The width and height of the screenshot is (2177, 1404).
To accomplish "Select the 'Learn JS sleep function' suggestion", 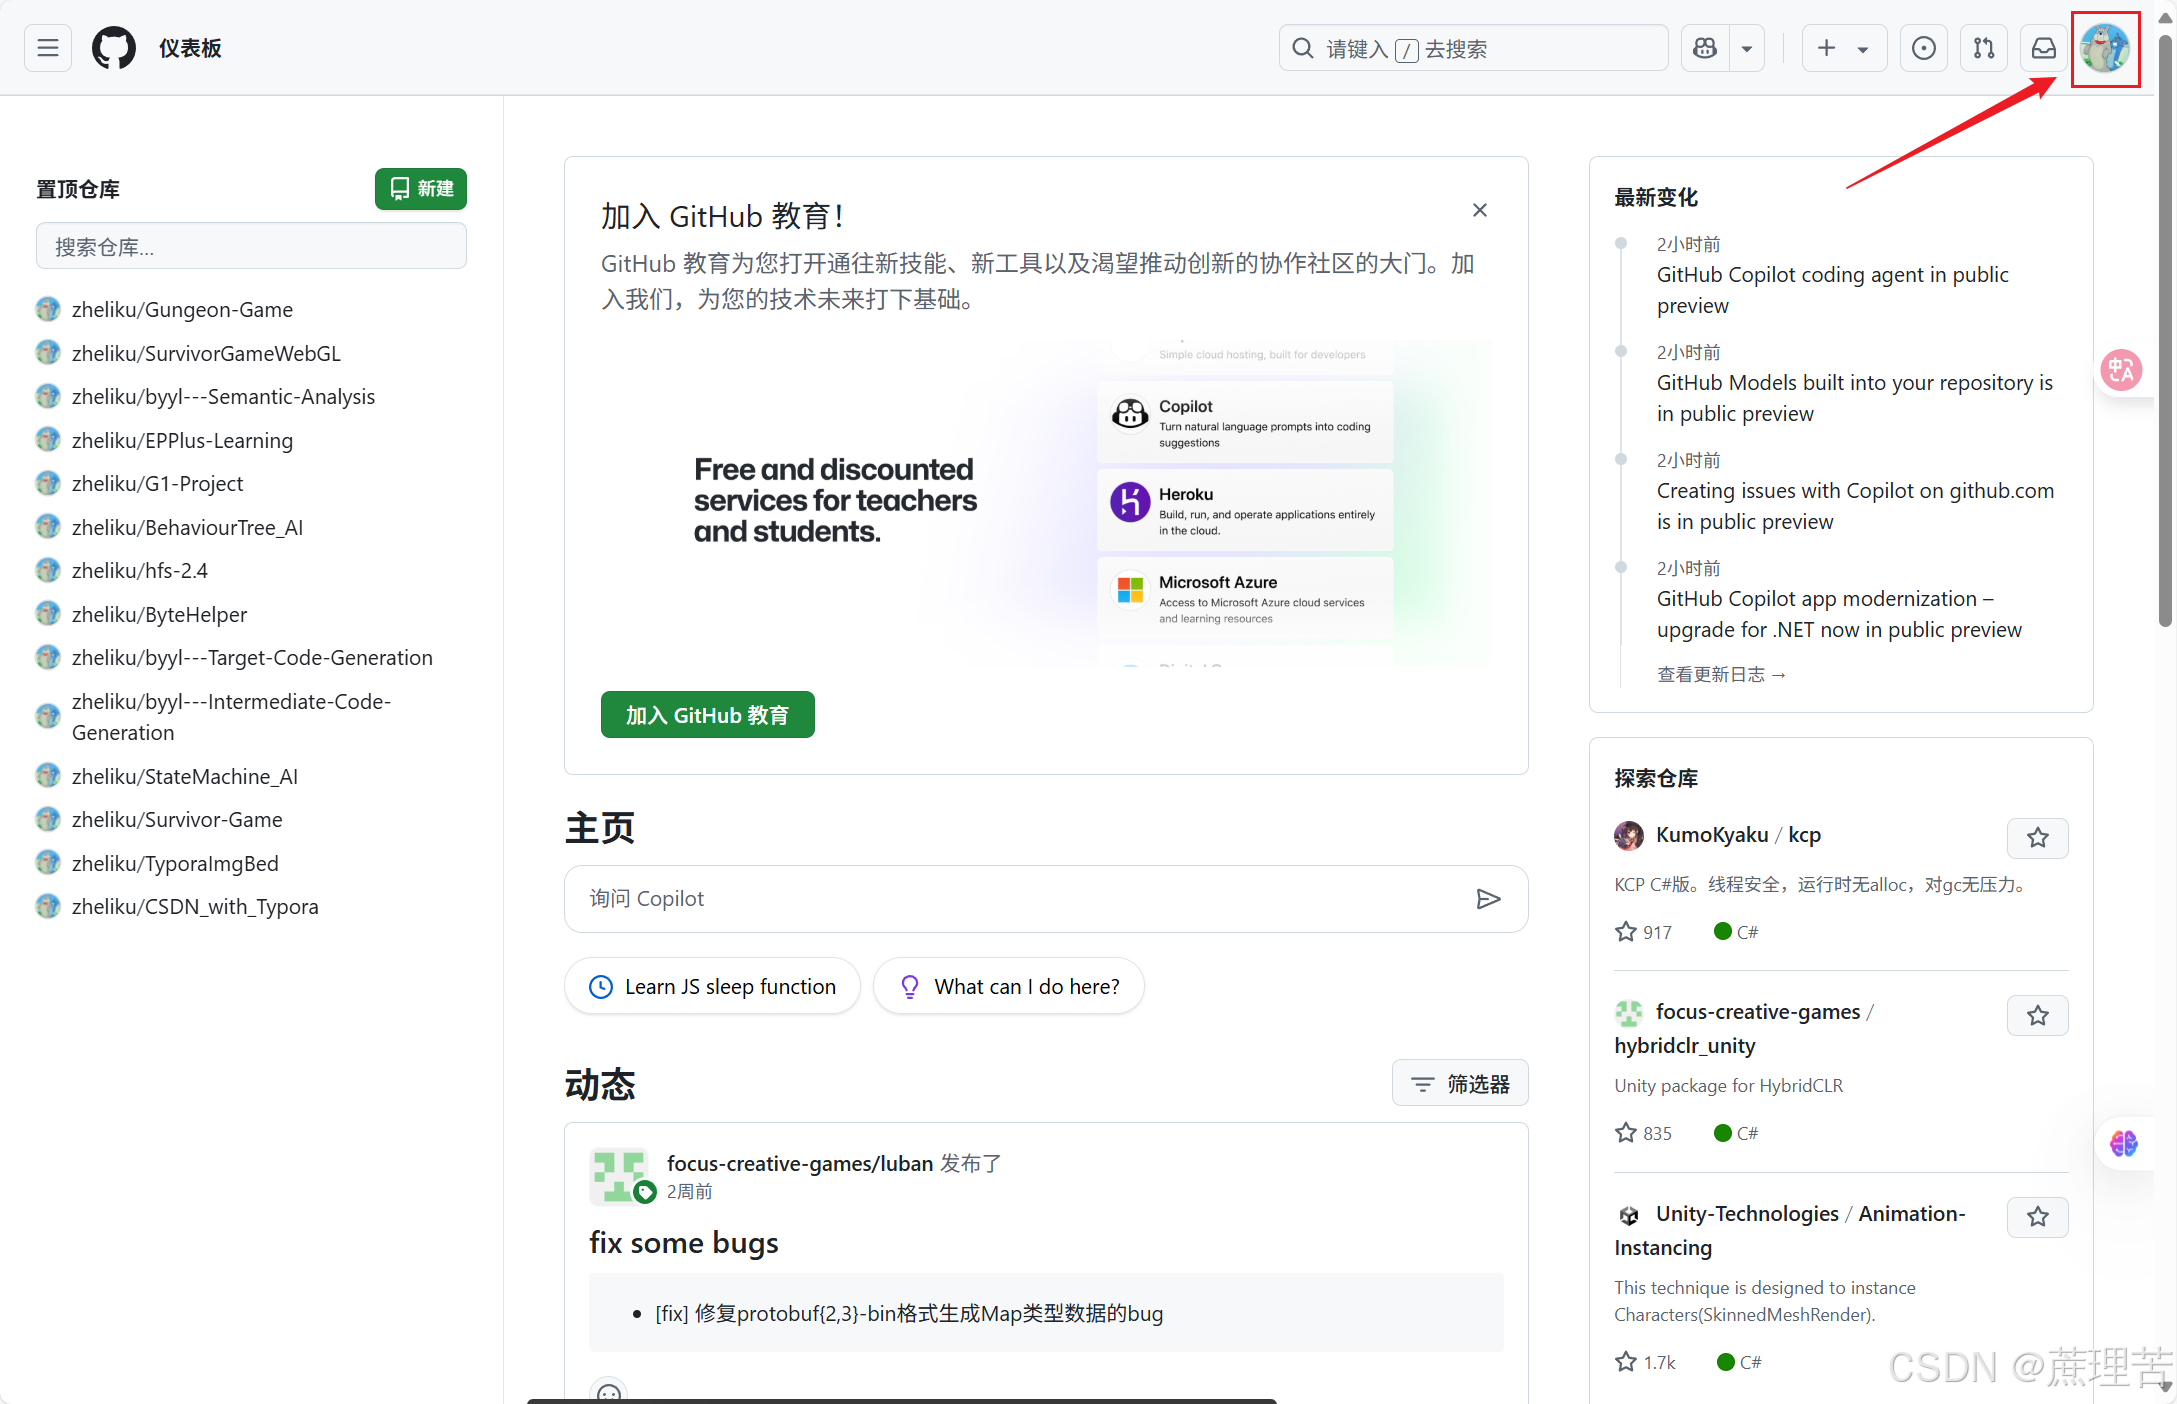I will click(x=712, y=987).
